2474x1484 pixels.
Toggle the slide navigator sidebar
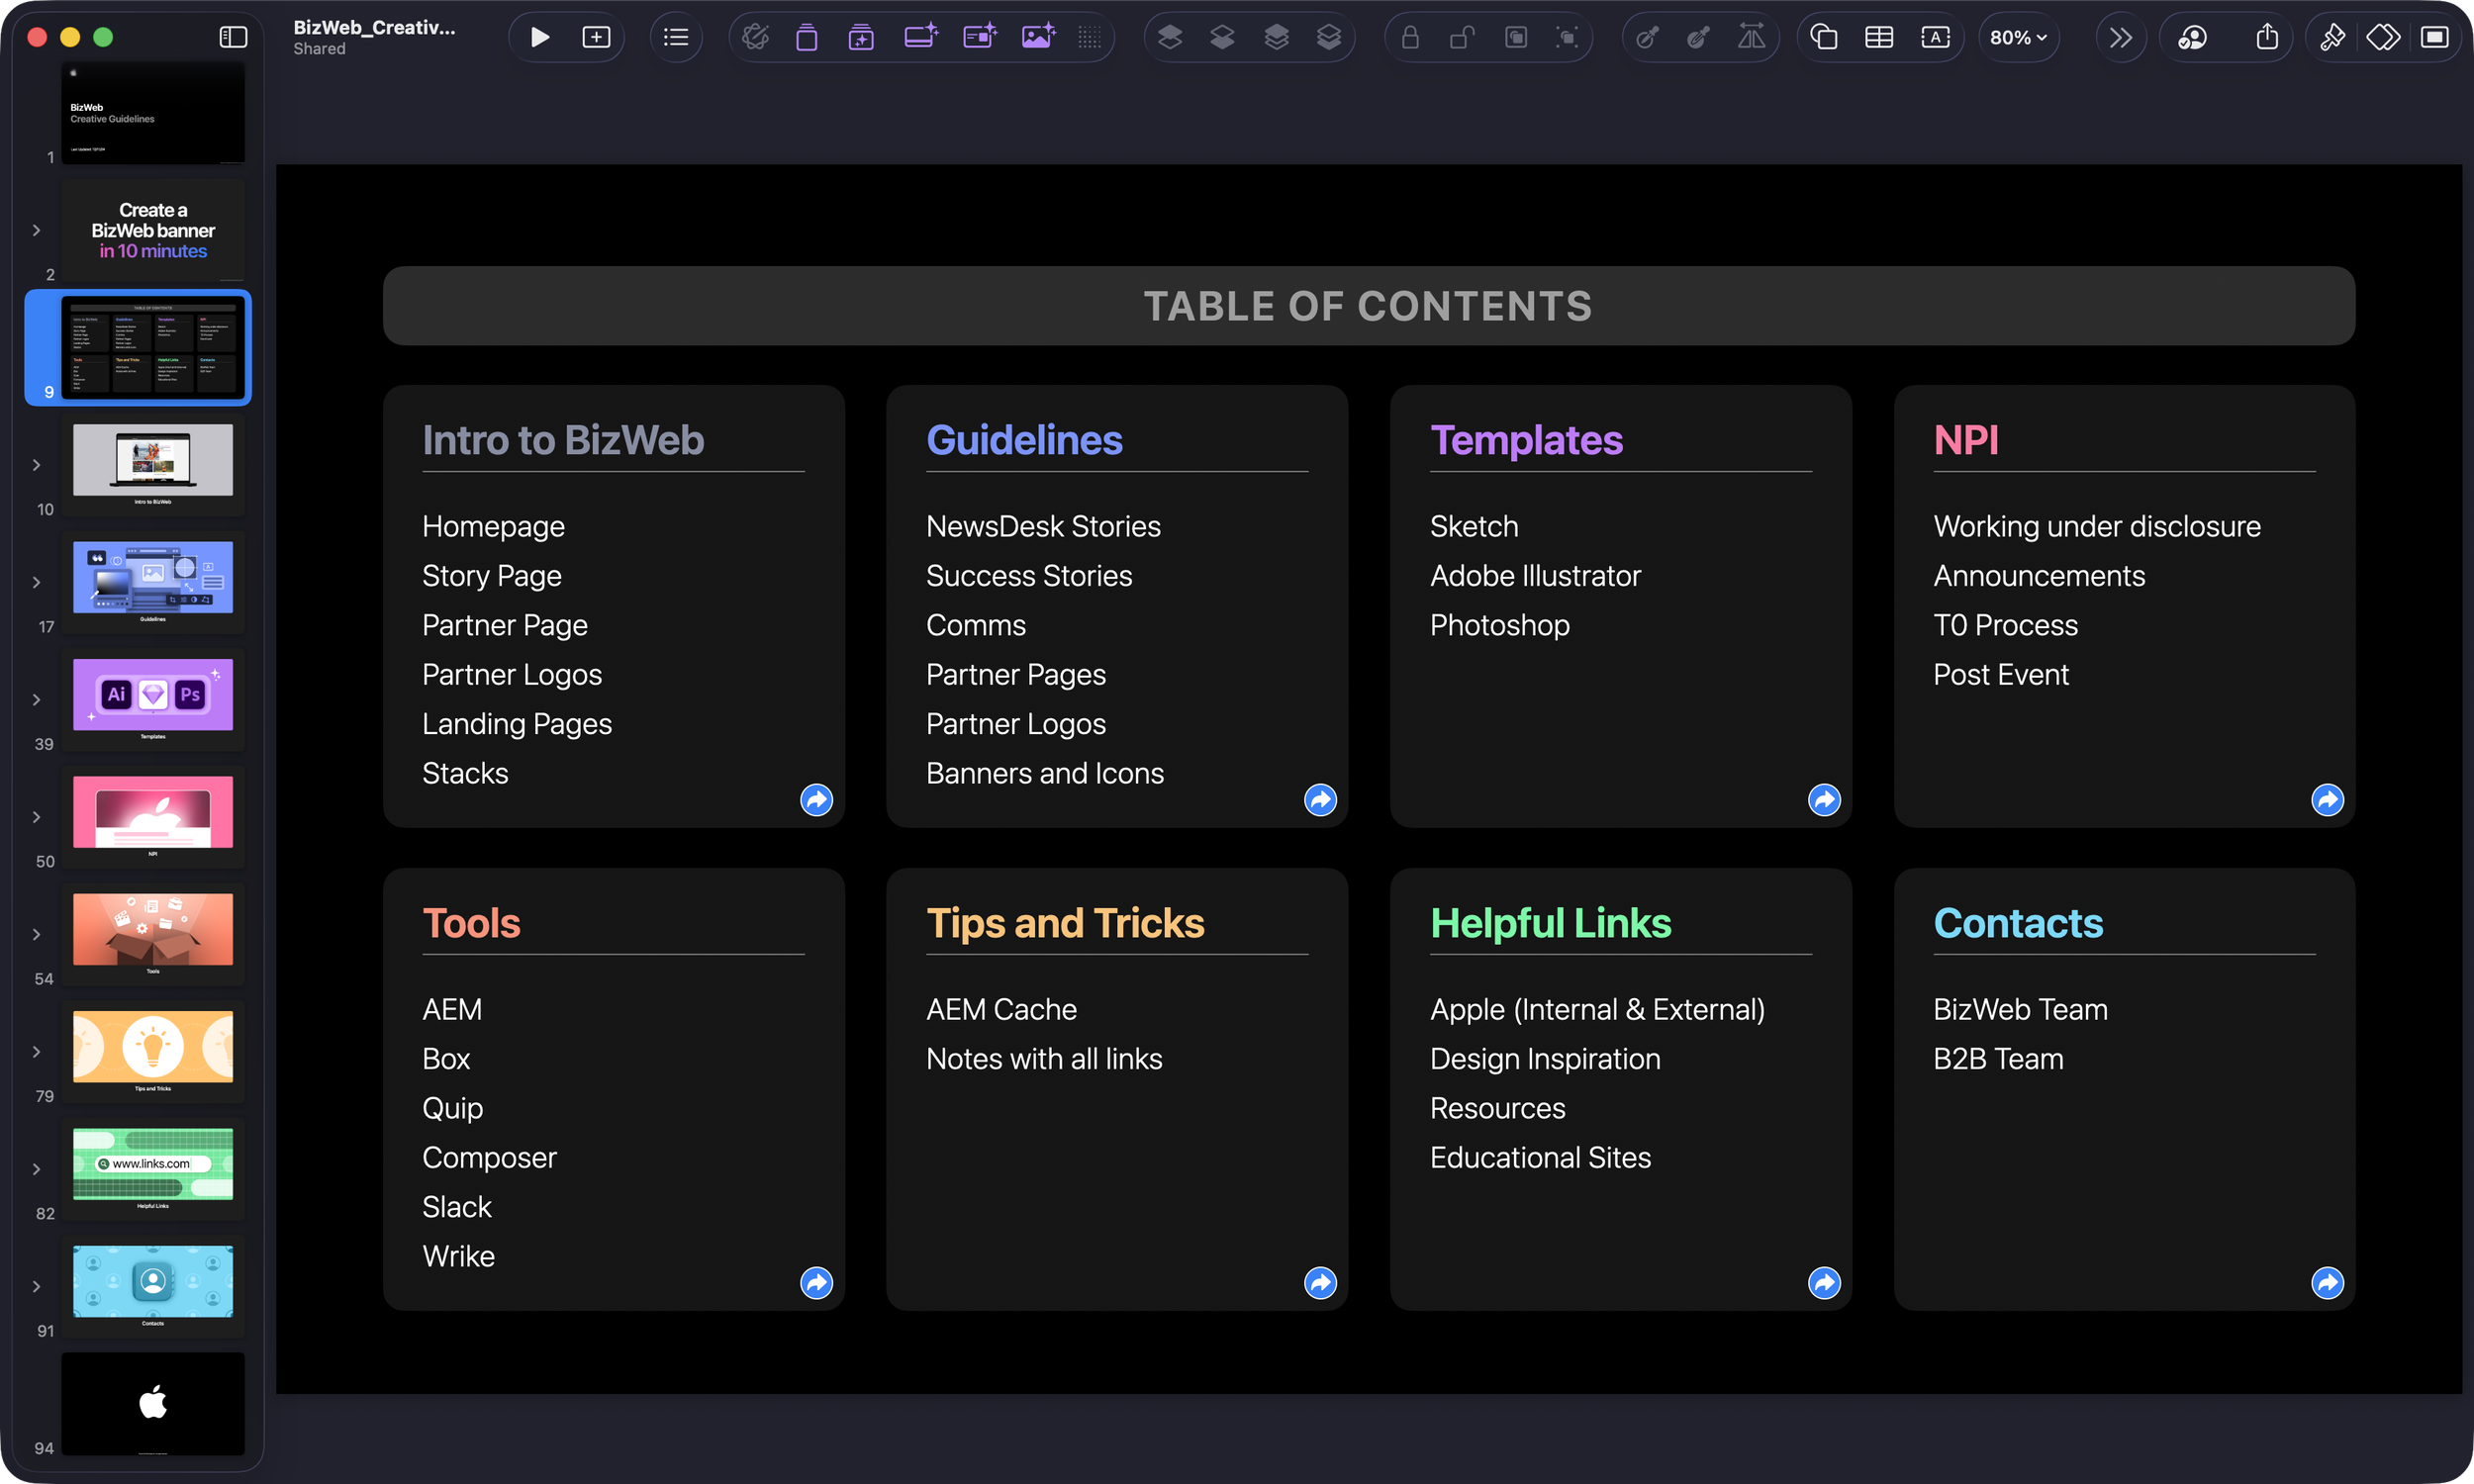(x=233, y=38)
